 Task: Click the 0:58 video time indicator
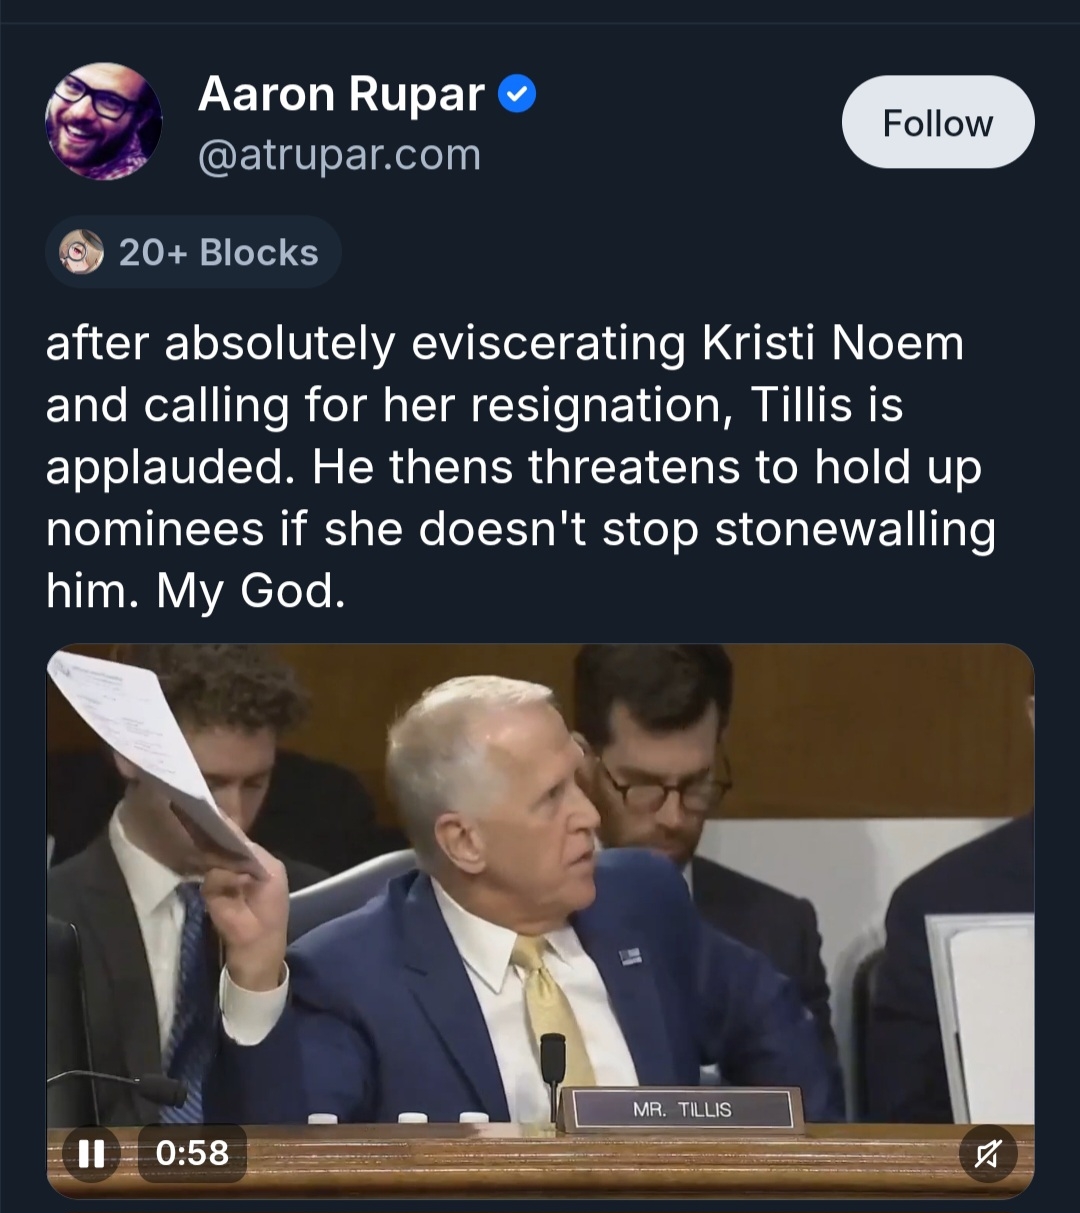pyautogui.click(x=192, y=1154)
